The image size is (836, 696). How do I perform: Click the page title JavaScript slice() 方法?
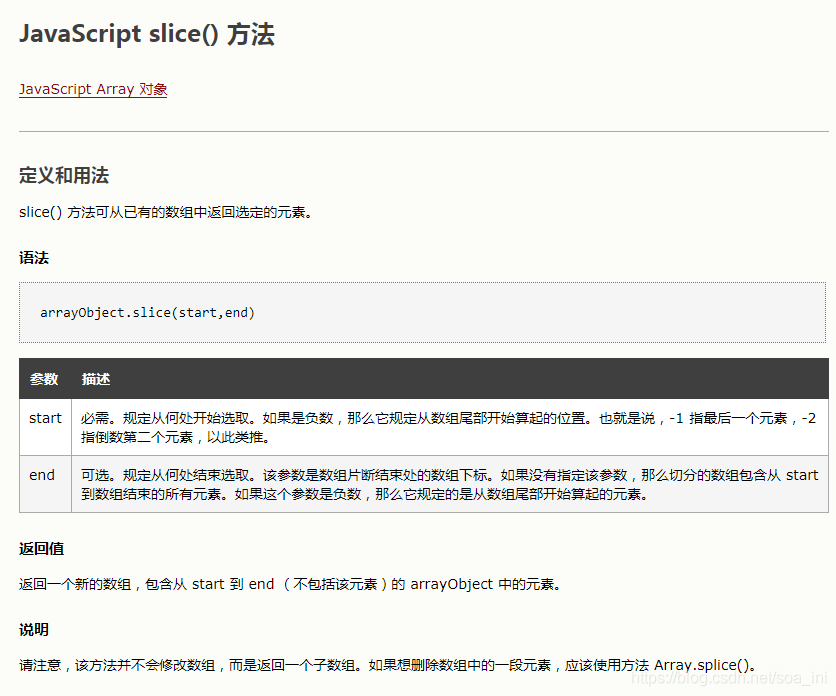pos(147,34)
